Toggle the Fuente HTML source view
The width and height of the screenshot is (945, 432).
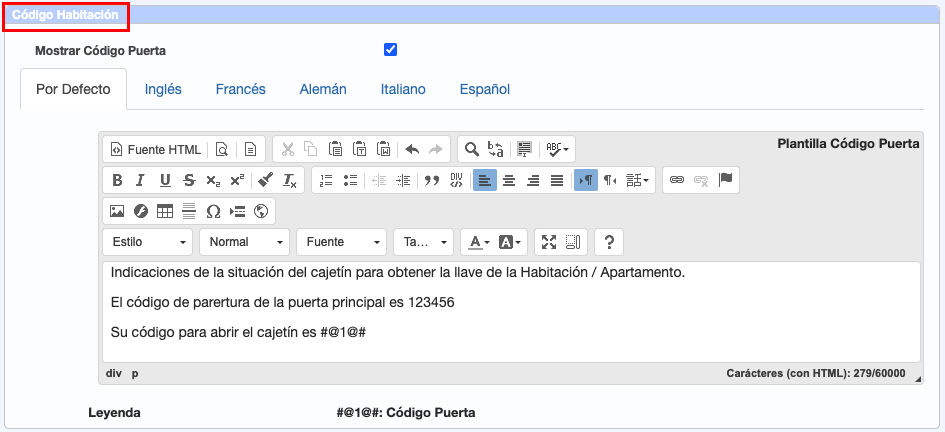pos(156,149)
